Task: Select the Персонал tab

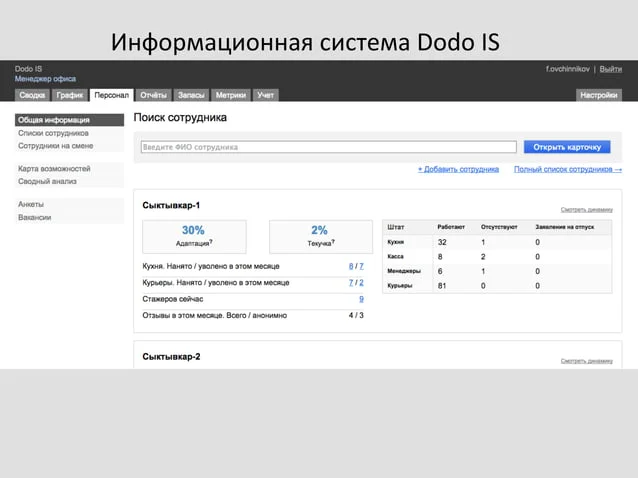Action: click(x=111, y=95)
